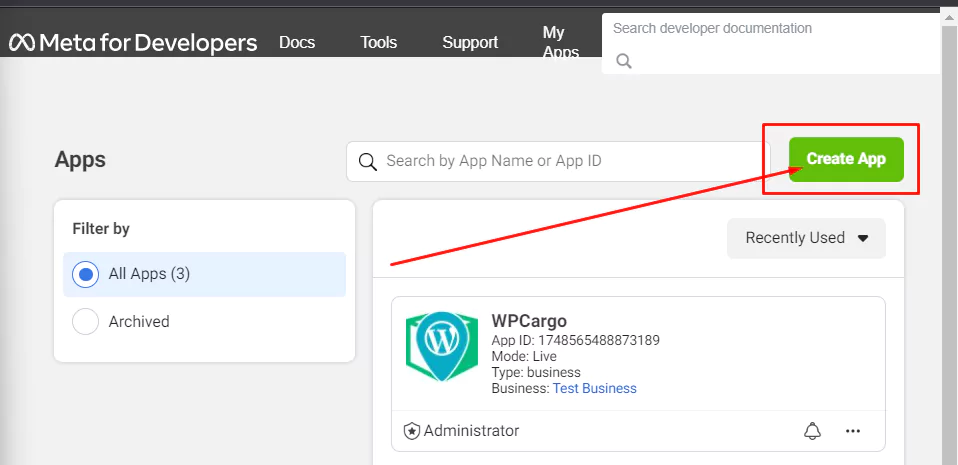Go to My Apps

tap(560, 42)
